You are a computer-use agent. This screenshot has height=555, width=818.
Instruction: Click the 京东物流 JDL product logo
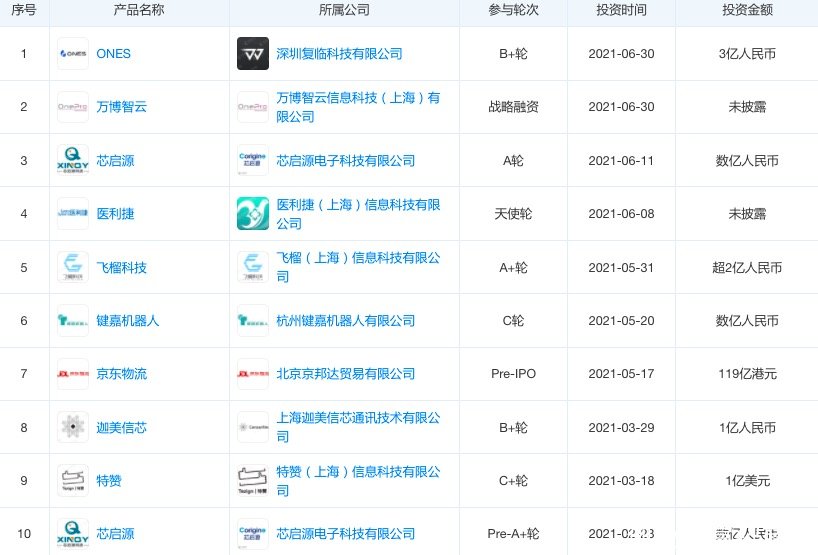pyautogui.click(x=73, y=374)
